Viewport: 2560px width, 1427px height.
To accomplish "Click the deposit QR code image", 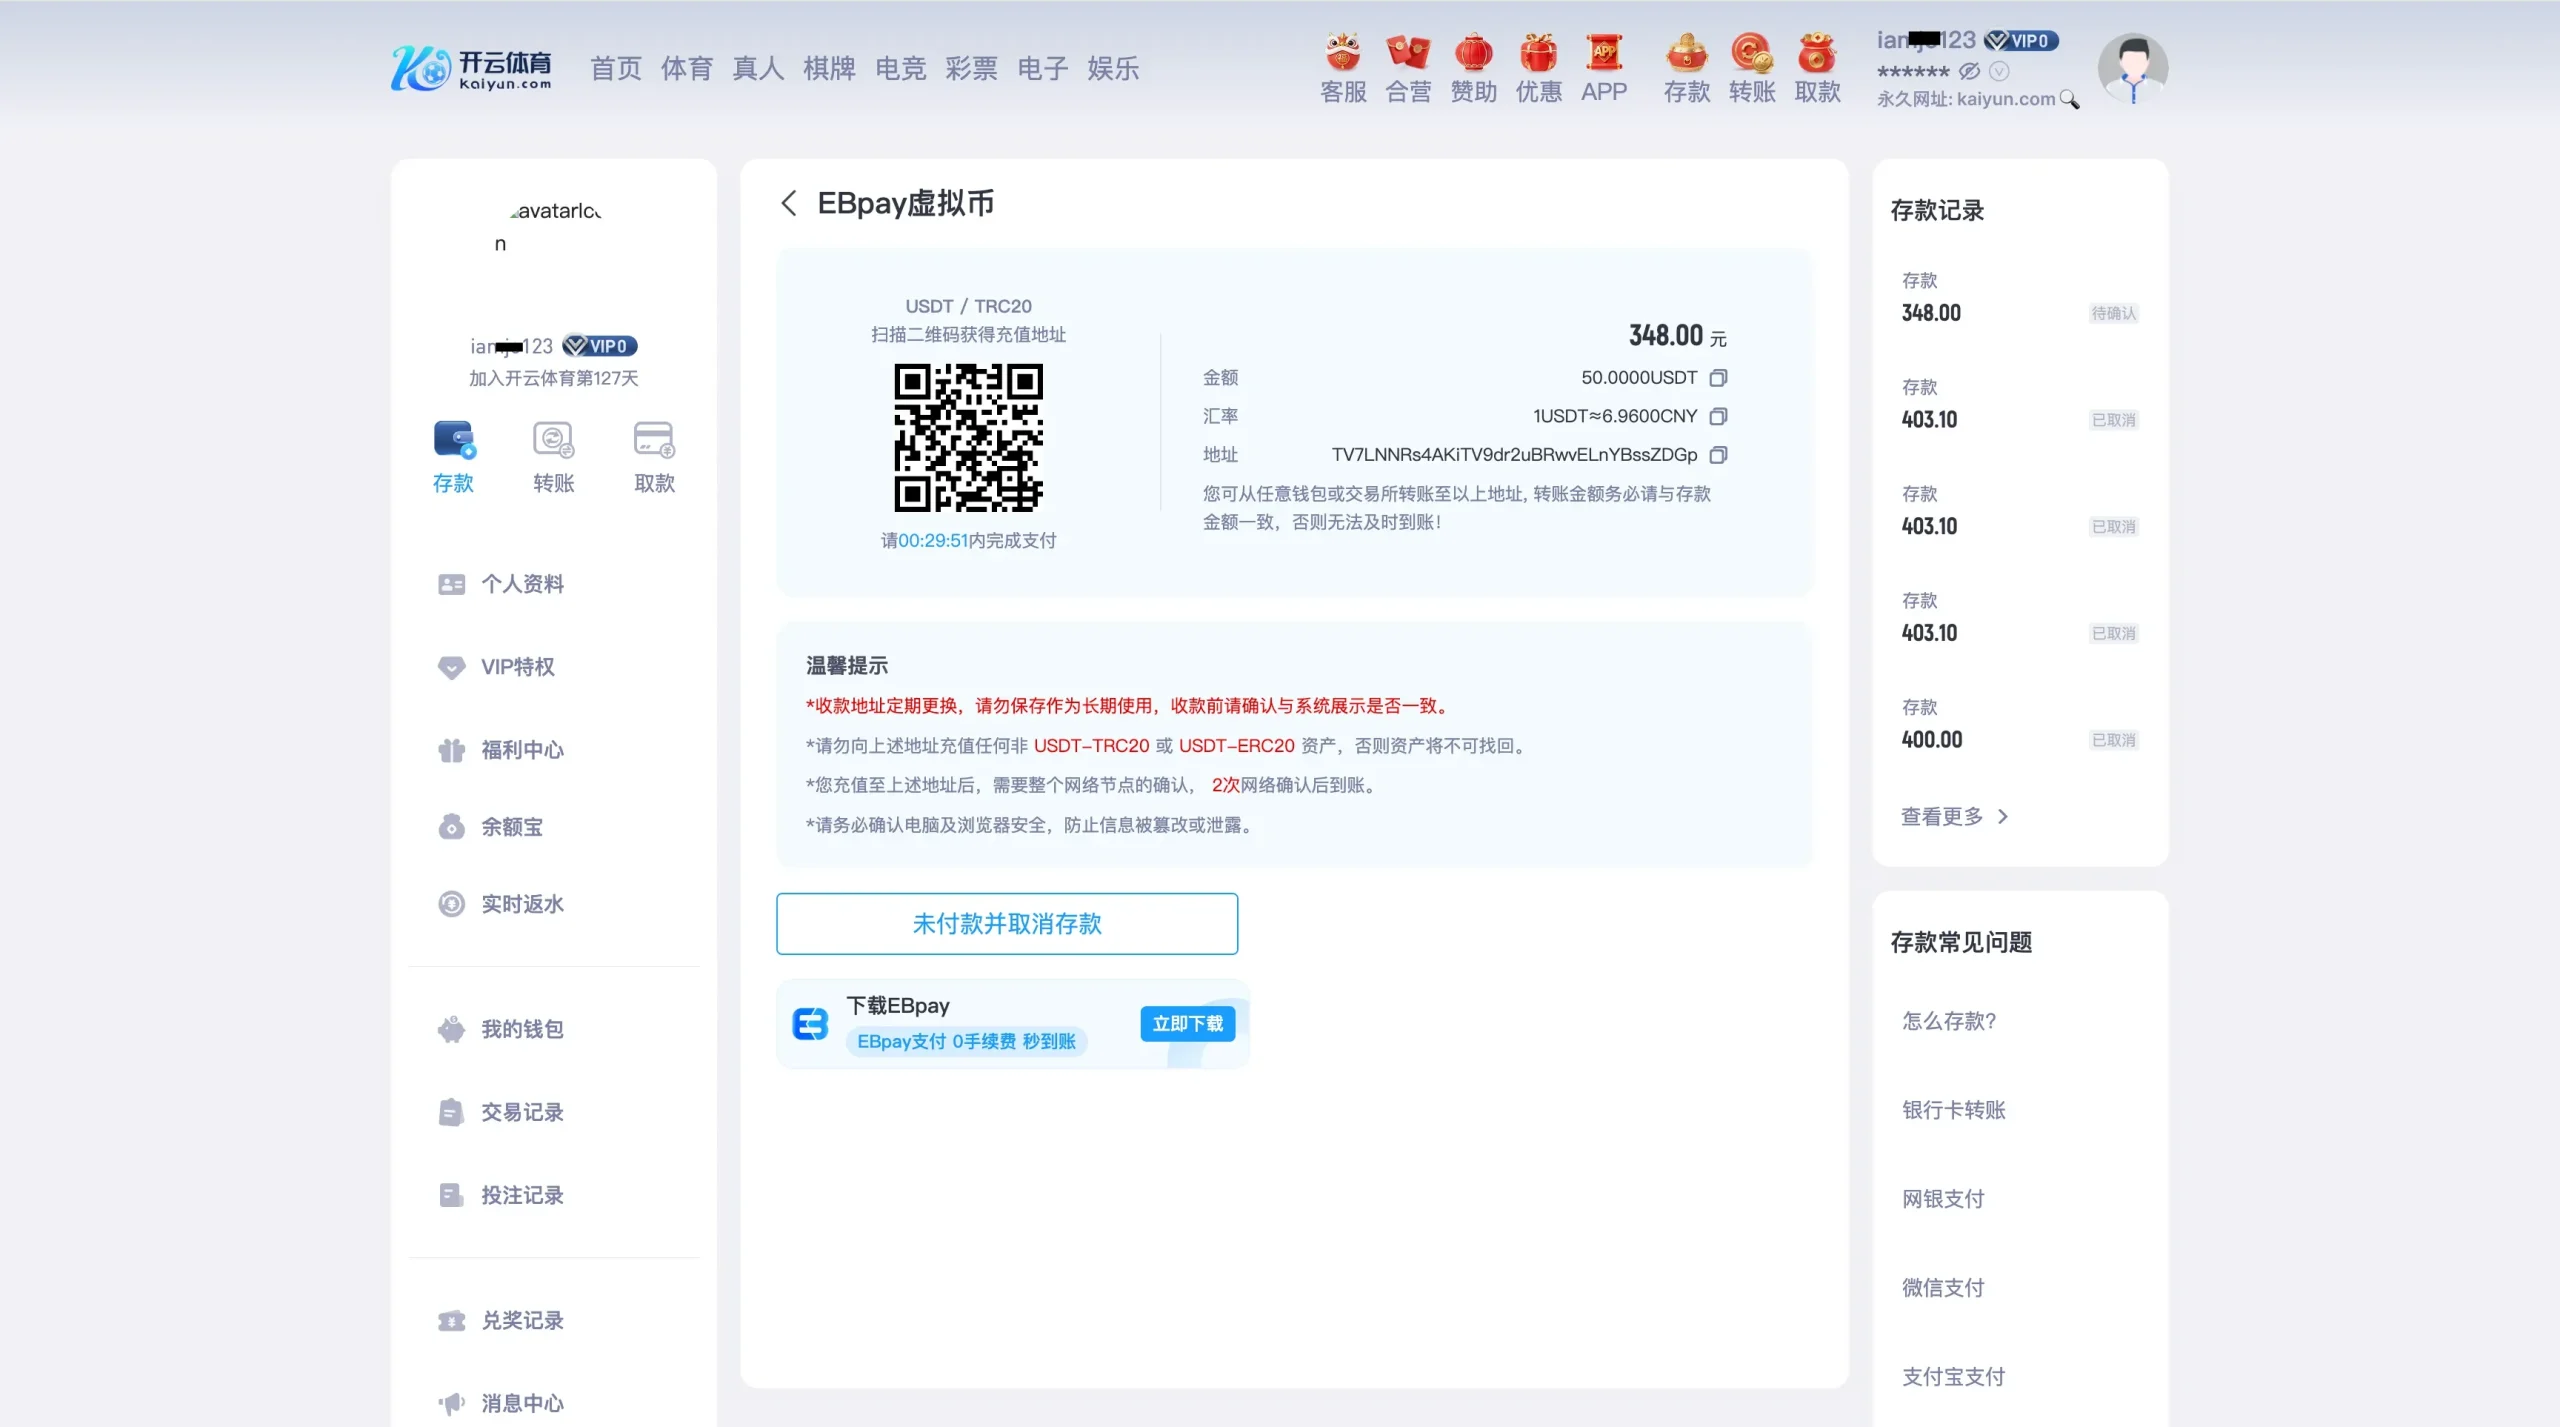I will pyautogui.click(x=967, y=437).
